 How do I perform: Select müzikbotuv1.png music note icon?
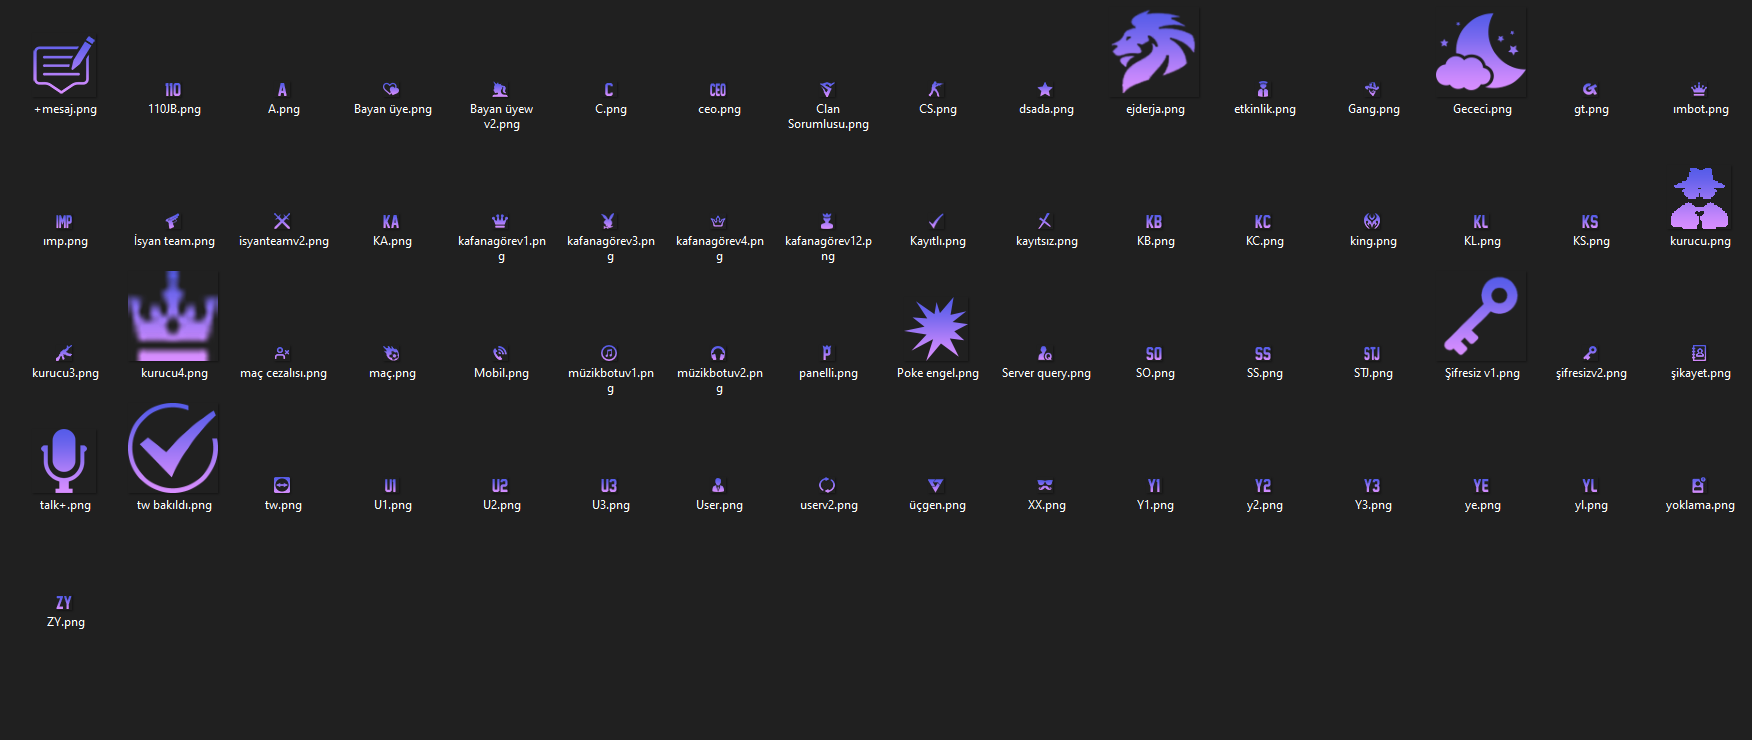pos(609,354)
